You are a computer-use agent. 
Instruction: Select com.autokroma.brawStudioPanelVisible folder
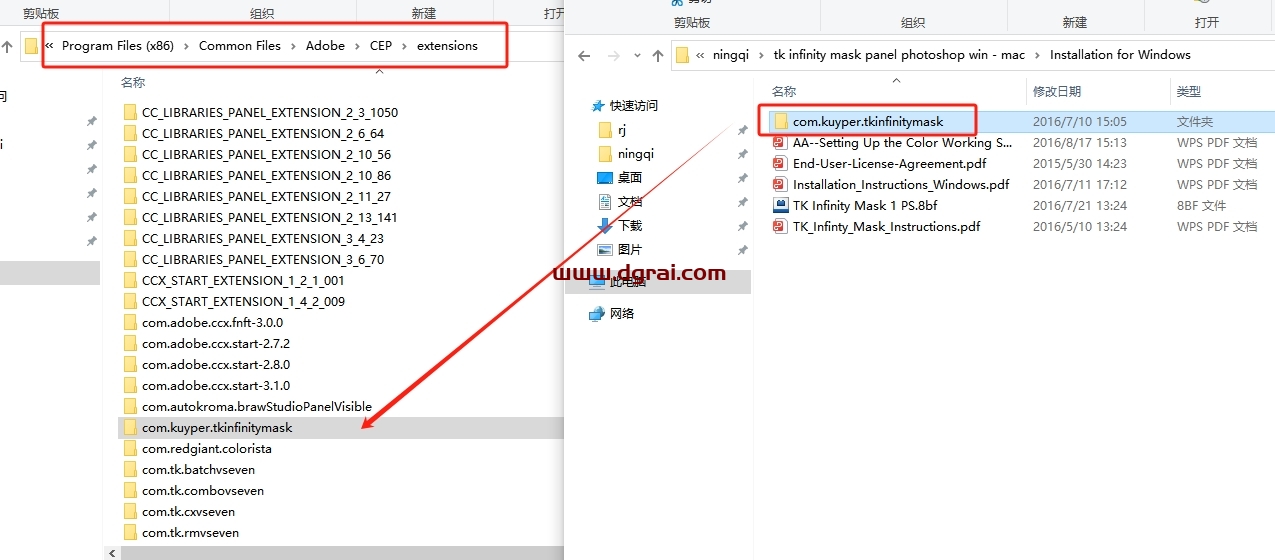click(257, 407)
